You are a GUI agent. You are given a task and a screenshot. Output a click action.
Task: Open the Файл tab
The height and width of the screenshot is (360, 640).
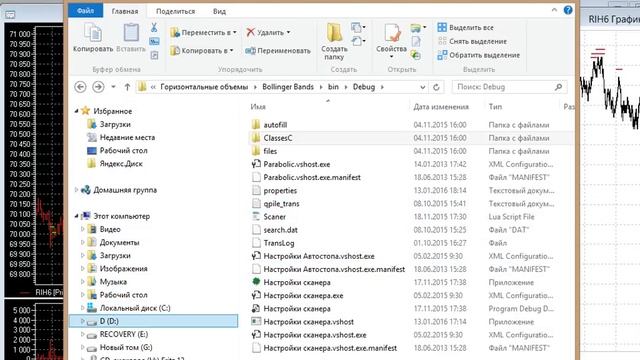pyautogui.click(x=85, y=11)
